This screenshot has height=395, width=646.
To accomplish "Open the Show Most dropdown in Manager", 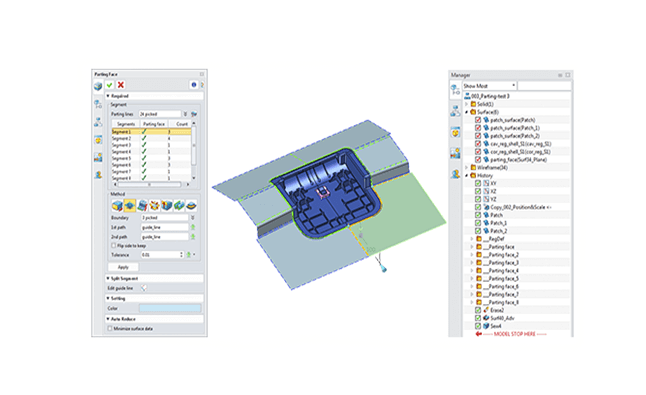I will (x=489, y=86).
